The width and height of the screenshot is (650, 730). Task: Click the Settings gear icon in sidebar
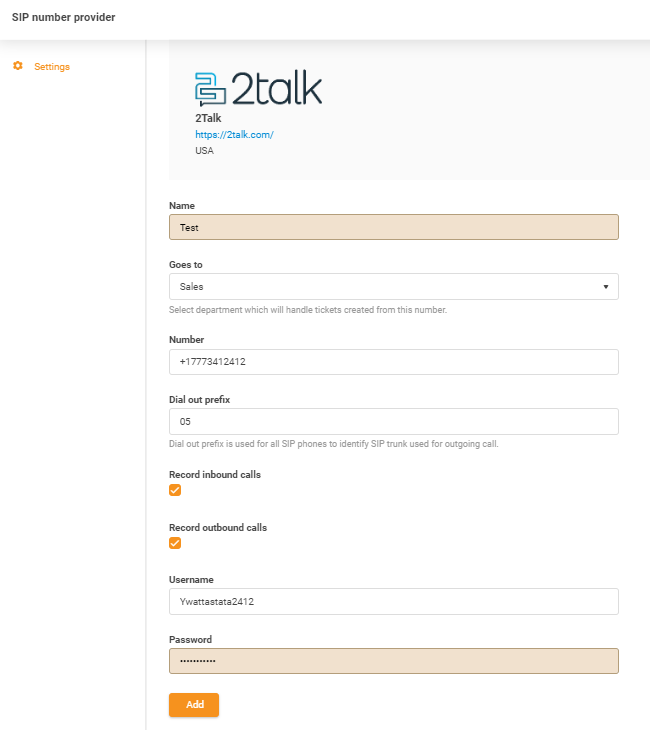(17, 66)
